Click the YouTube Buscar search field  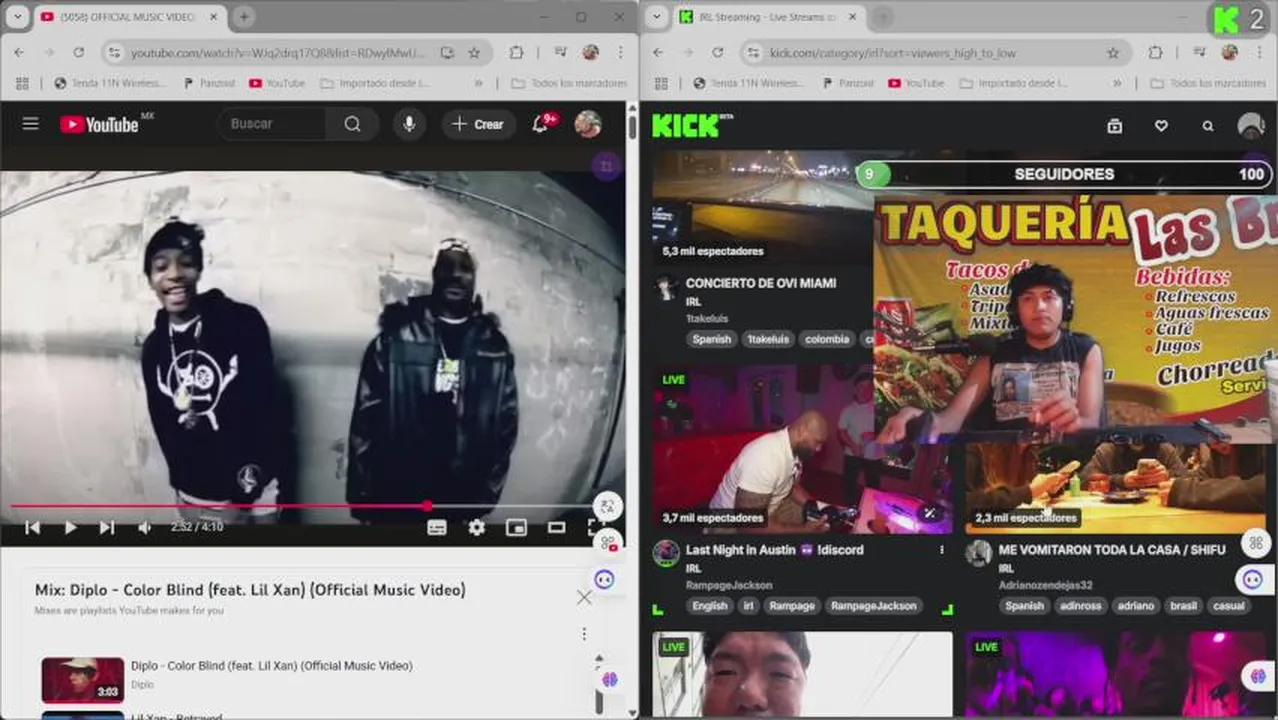pos(272,124)
